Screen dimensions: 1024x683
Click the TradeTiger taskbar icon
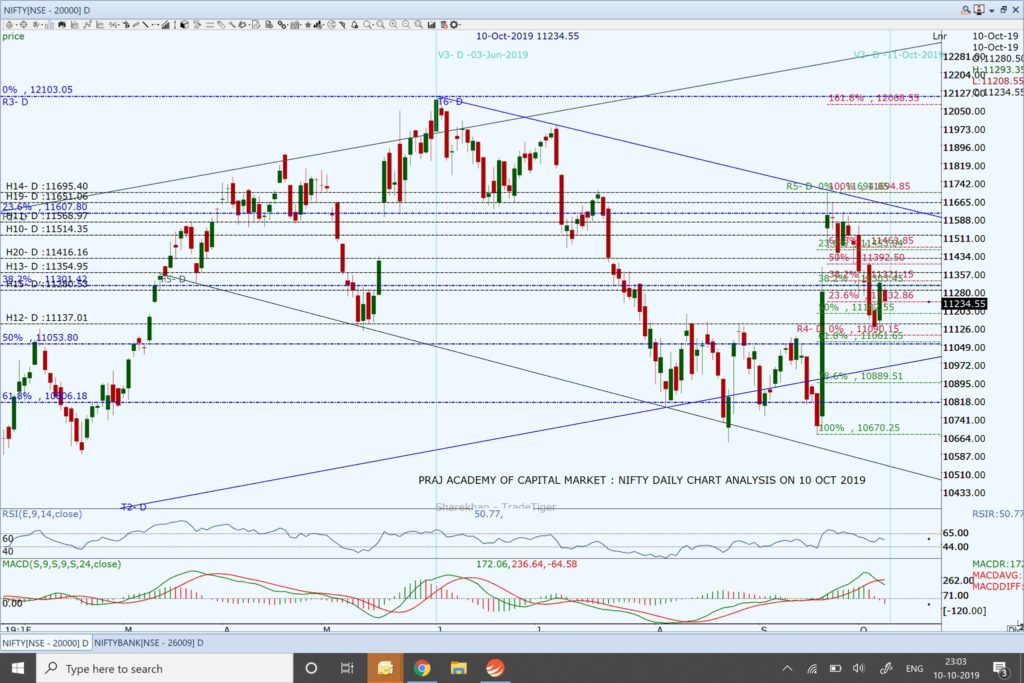click(x=495, y=668)
